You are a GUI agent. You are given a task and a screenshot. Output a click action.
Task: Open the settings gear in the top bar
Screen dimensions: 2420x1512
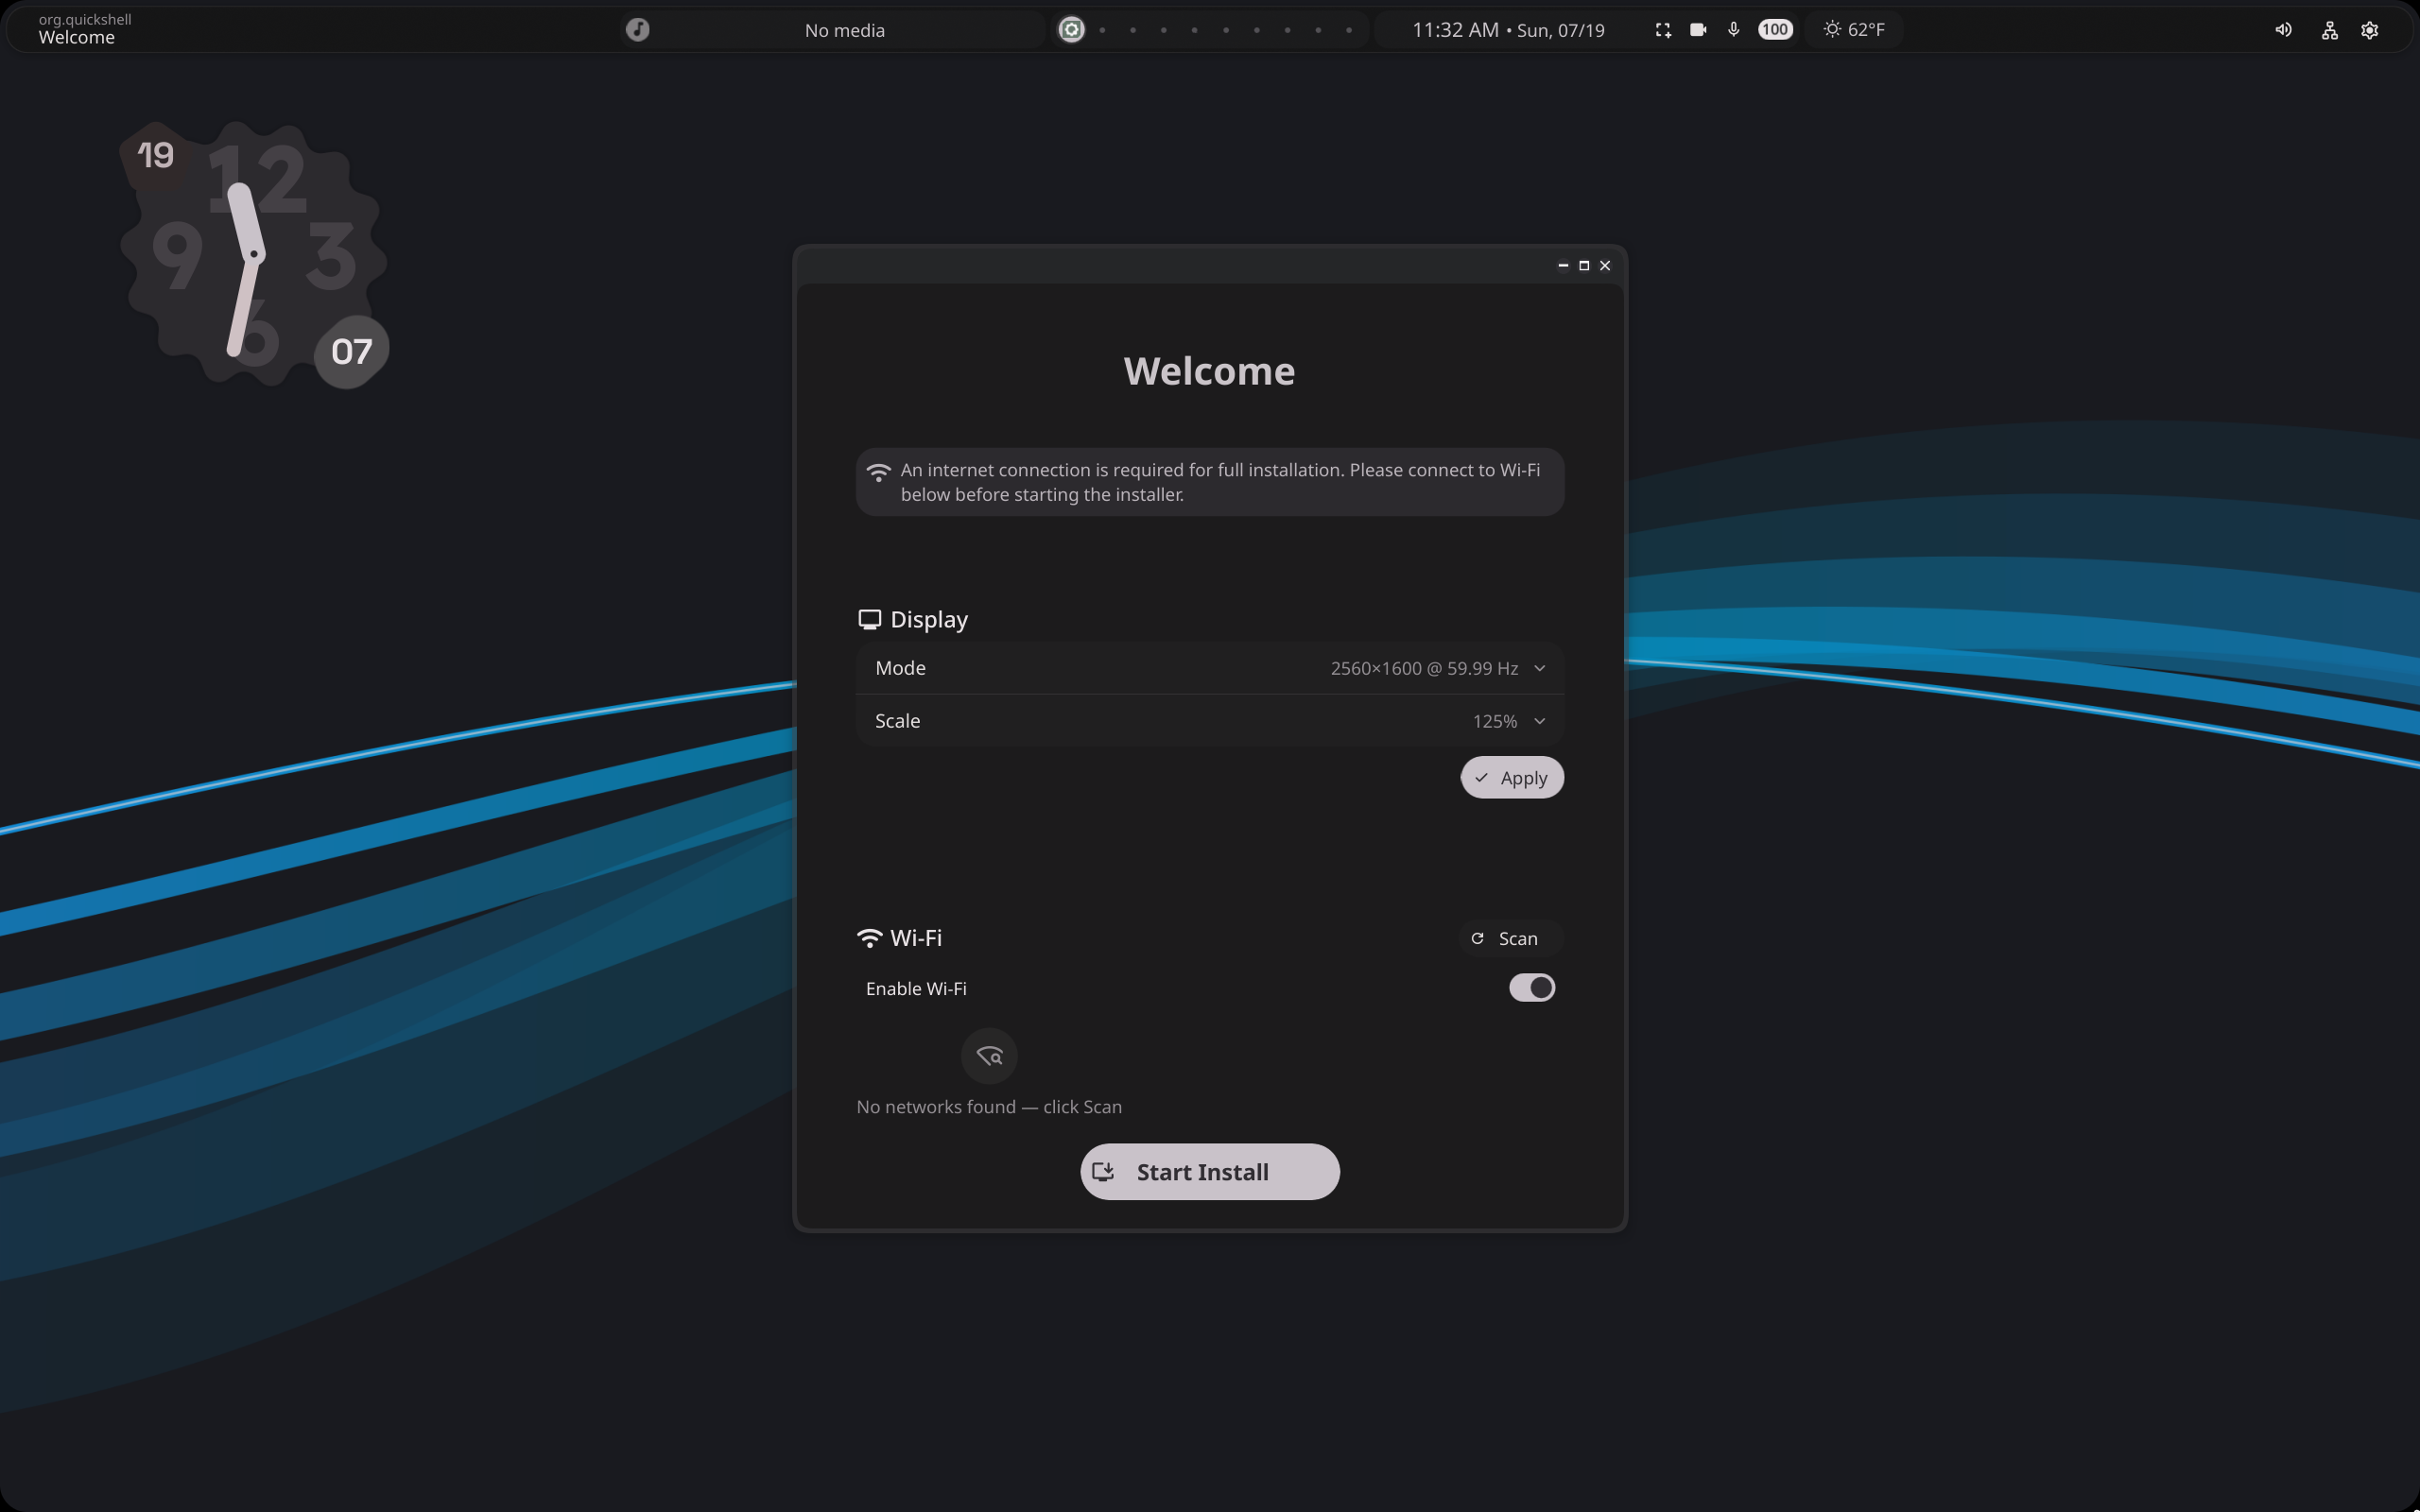click(x=2369, y=30)
